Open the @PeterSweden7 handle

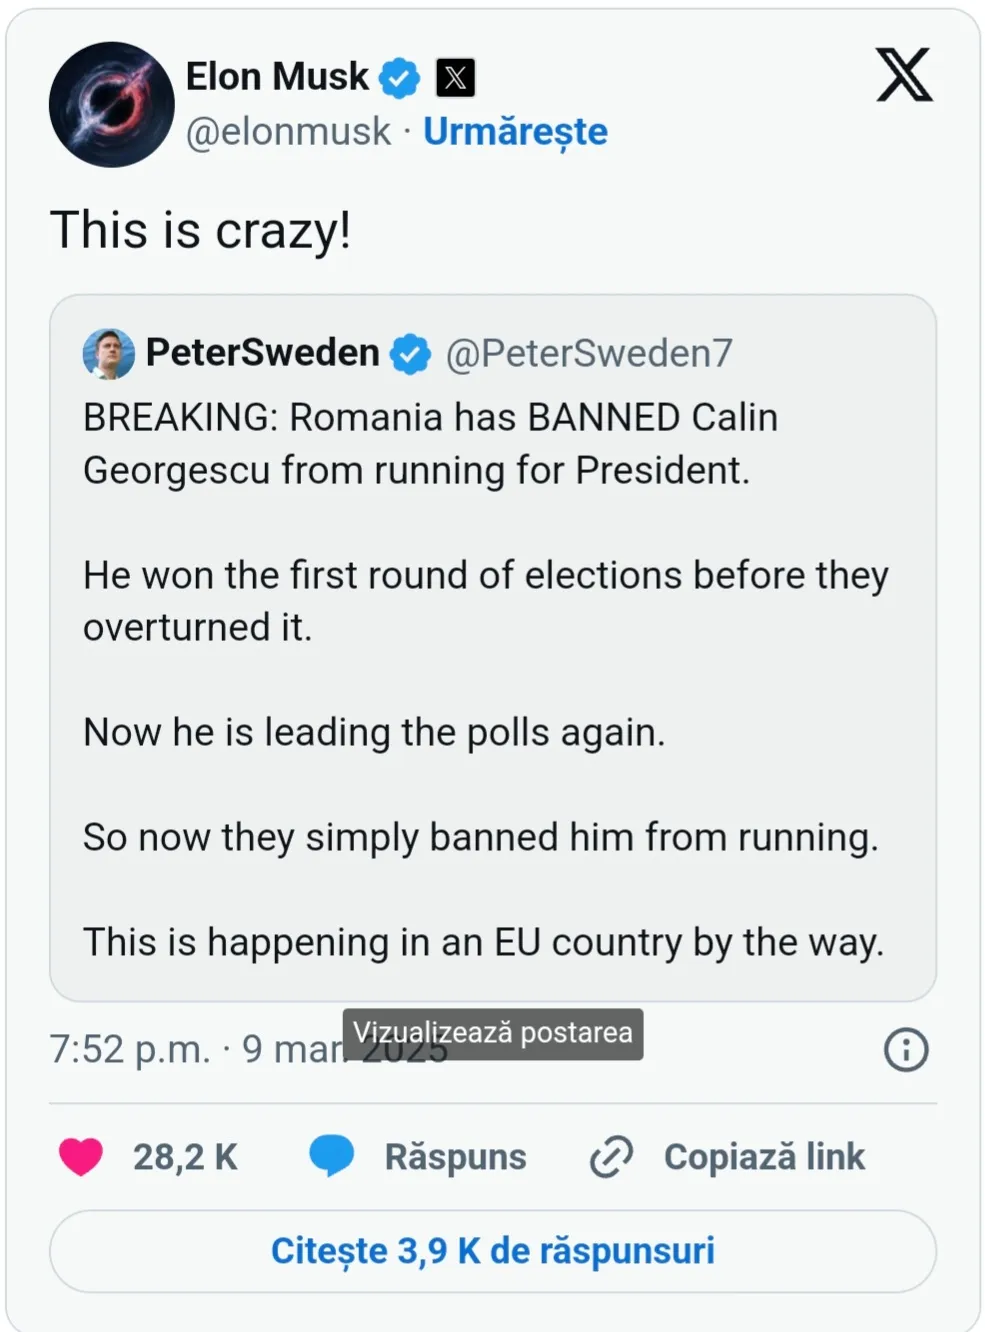click(x=588, y=353)
